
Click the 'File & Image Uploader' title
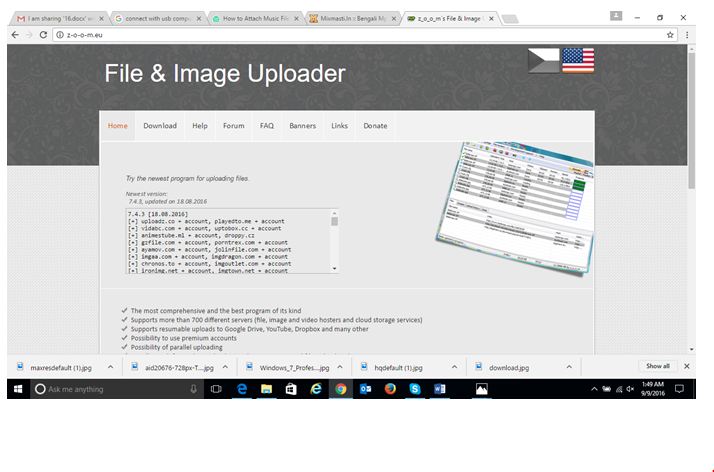225,74
